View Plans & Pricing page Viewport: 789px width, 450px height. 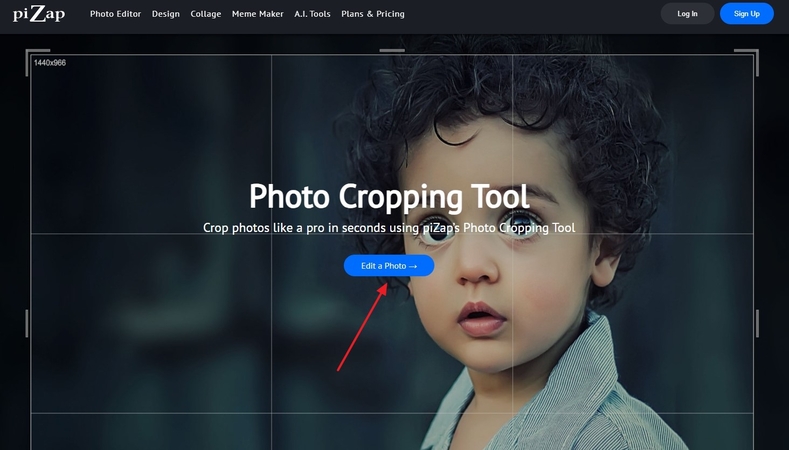(x=372, y=14)
